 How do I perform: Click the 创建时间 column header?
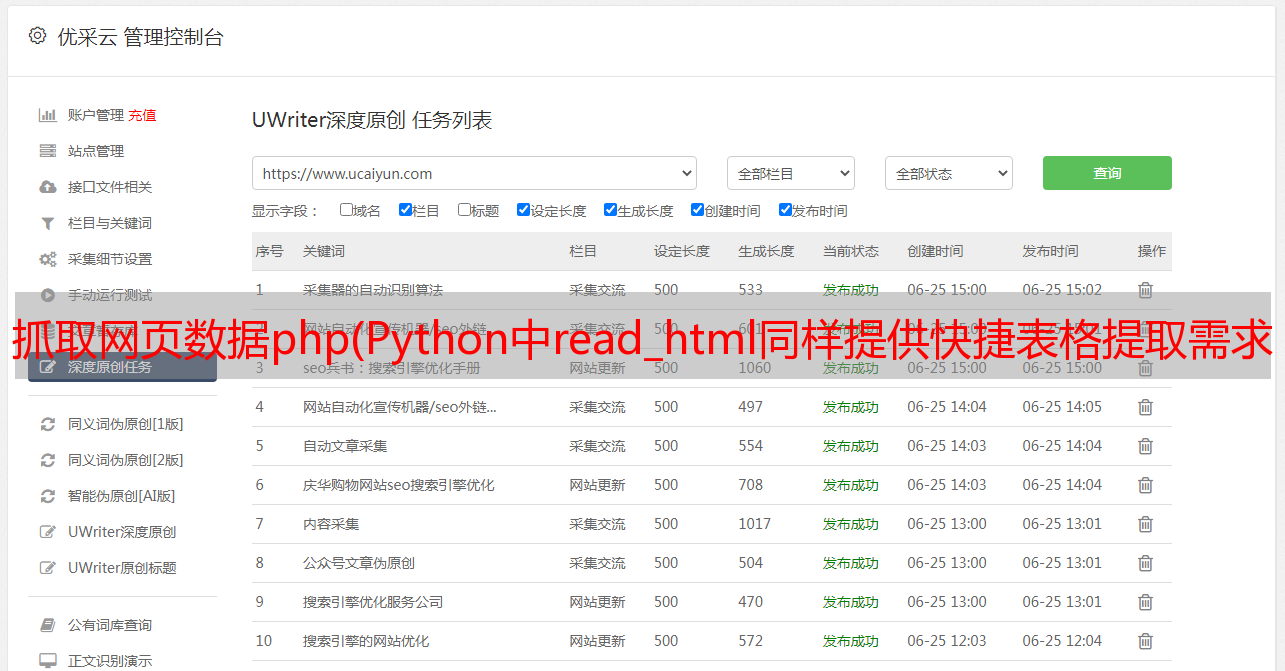[936, 251]
